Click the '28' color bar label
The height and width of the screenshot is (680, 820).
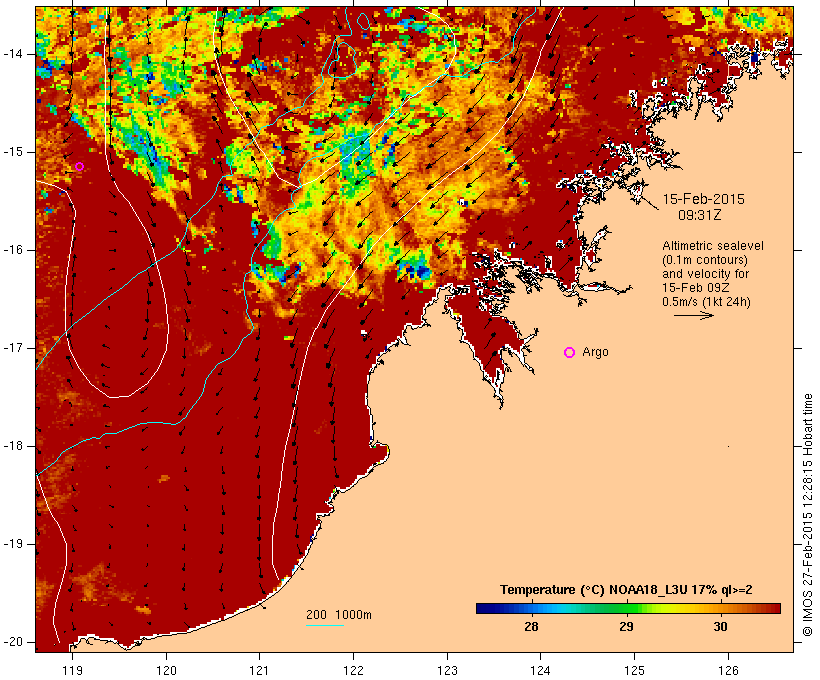[x=531, y=627]
